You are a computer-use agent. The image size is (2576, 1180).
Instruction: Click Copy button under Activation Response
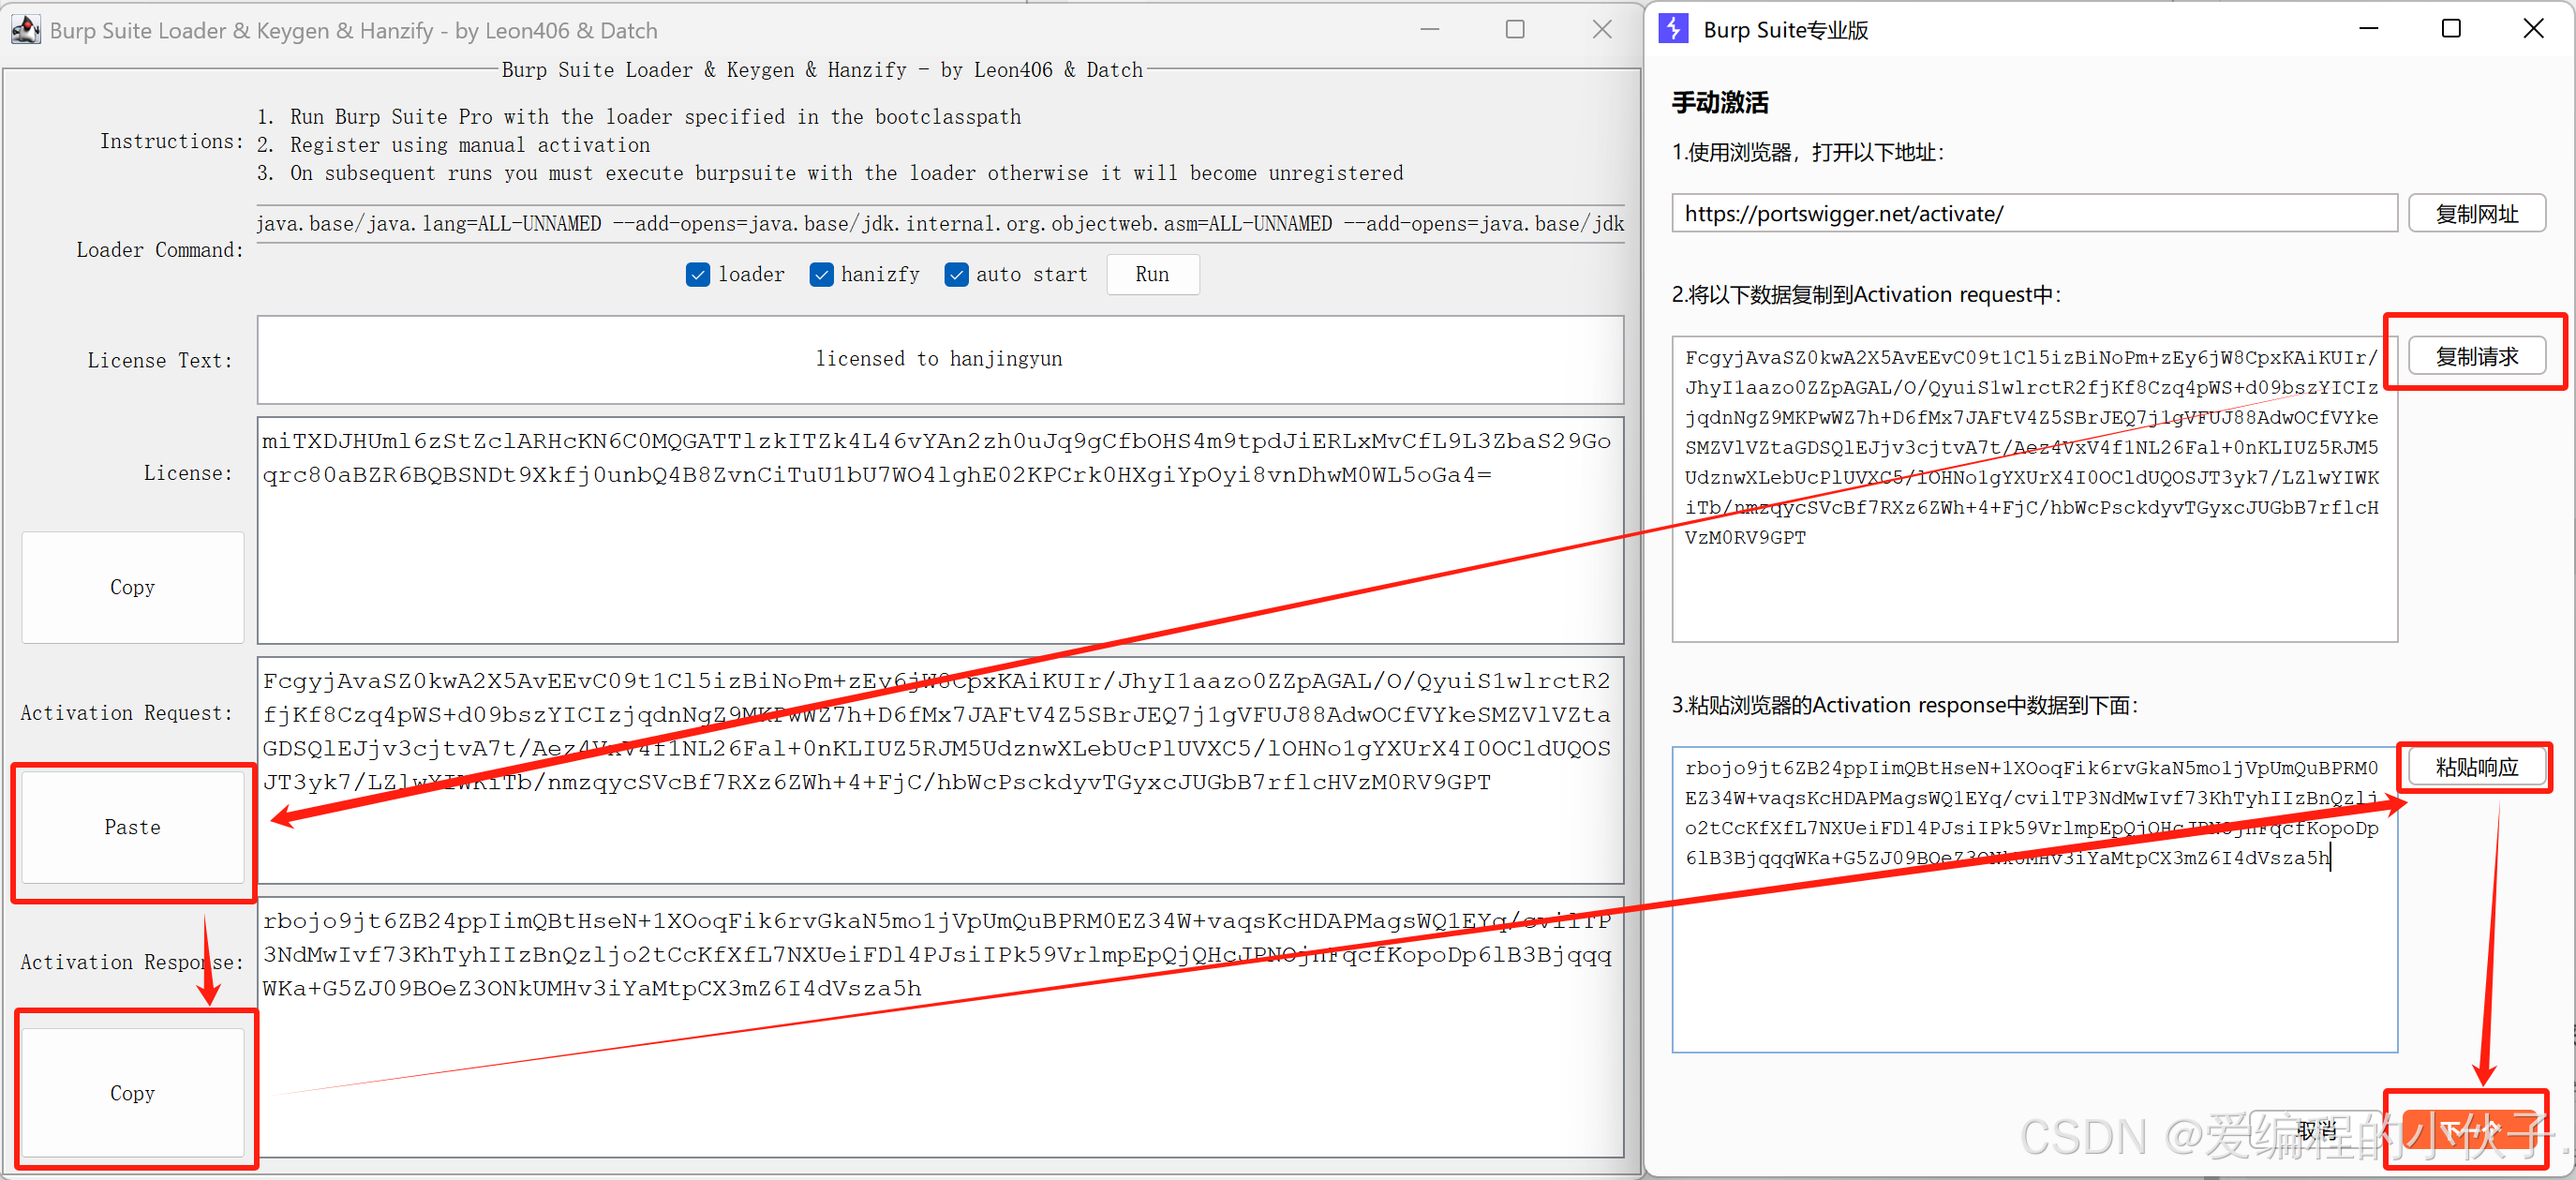click(133, 1093)
